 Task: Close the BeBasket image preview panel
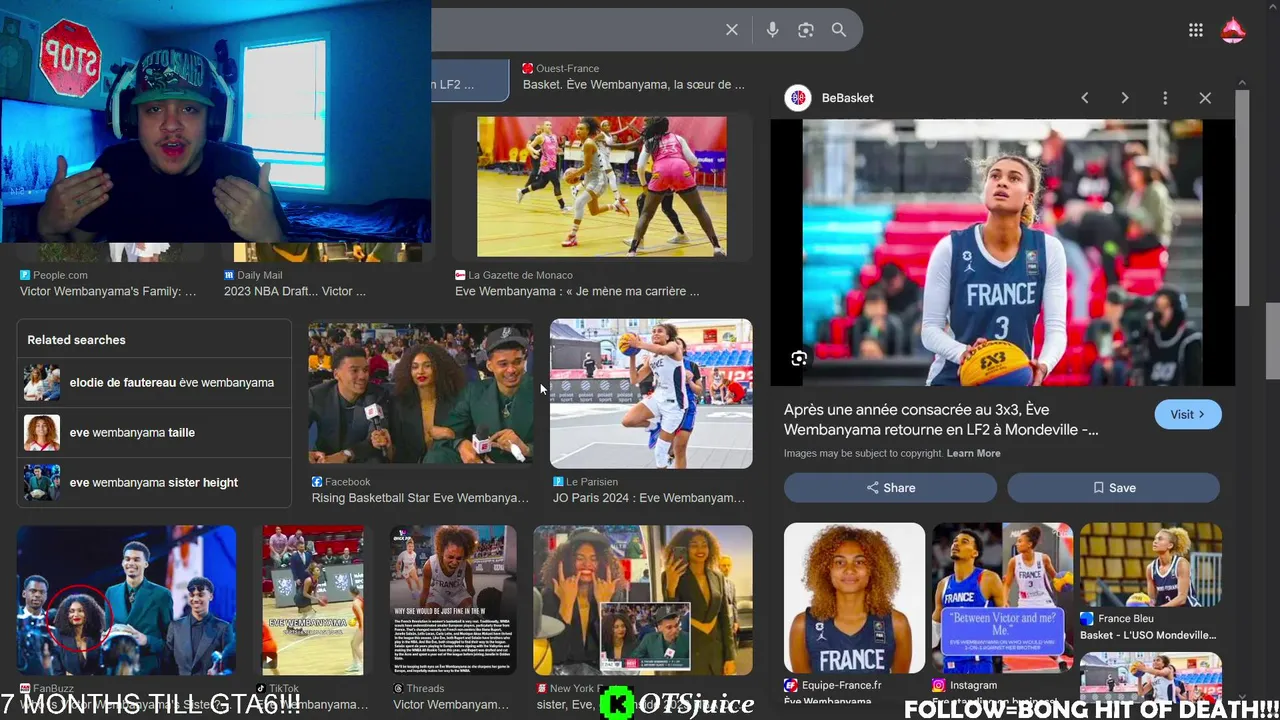1205,98
